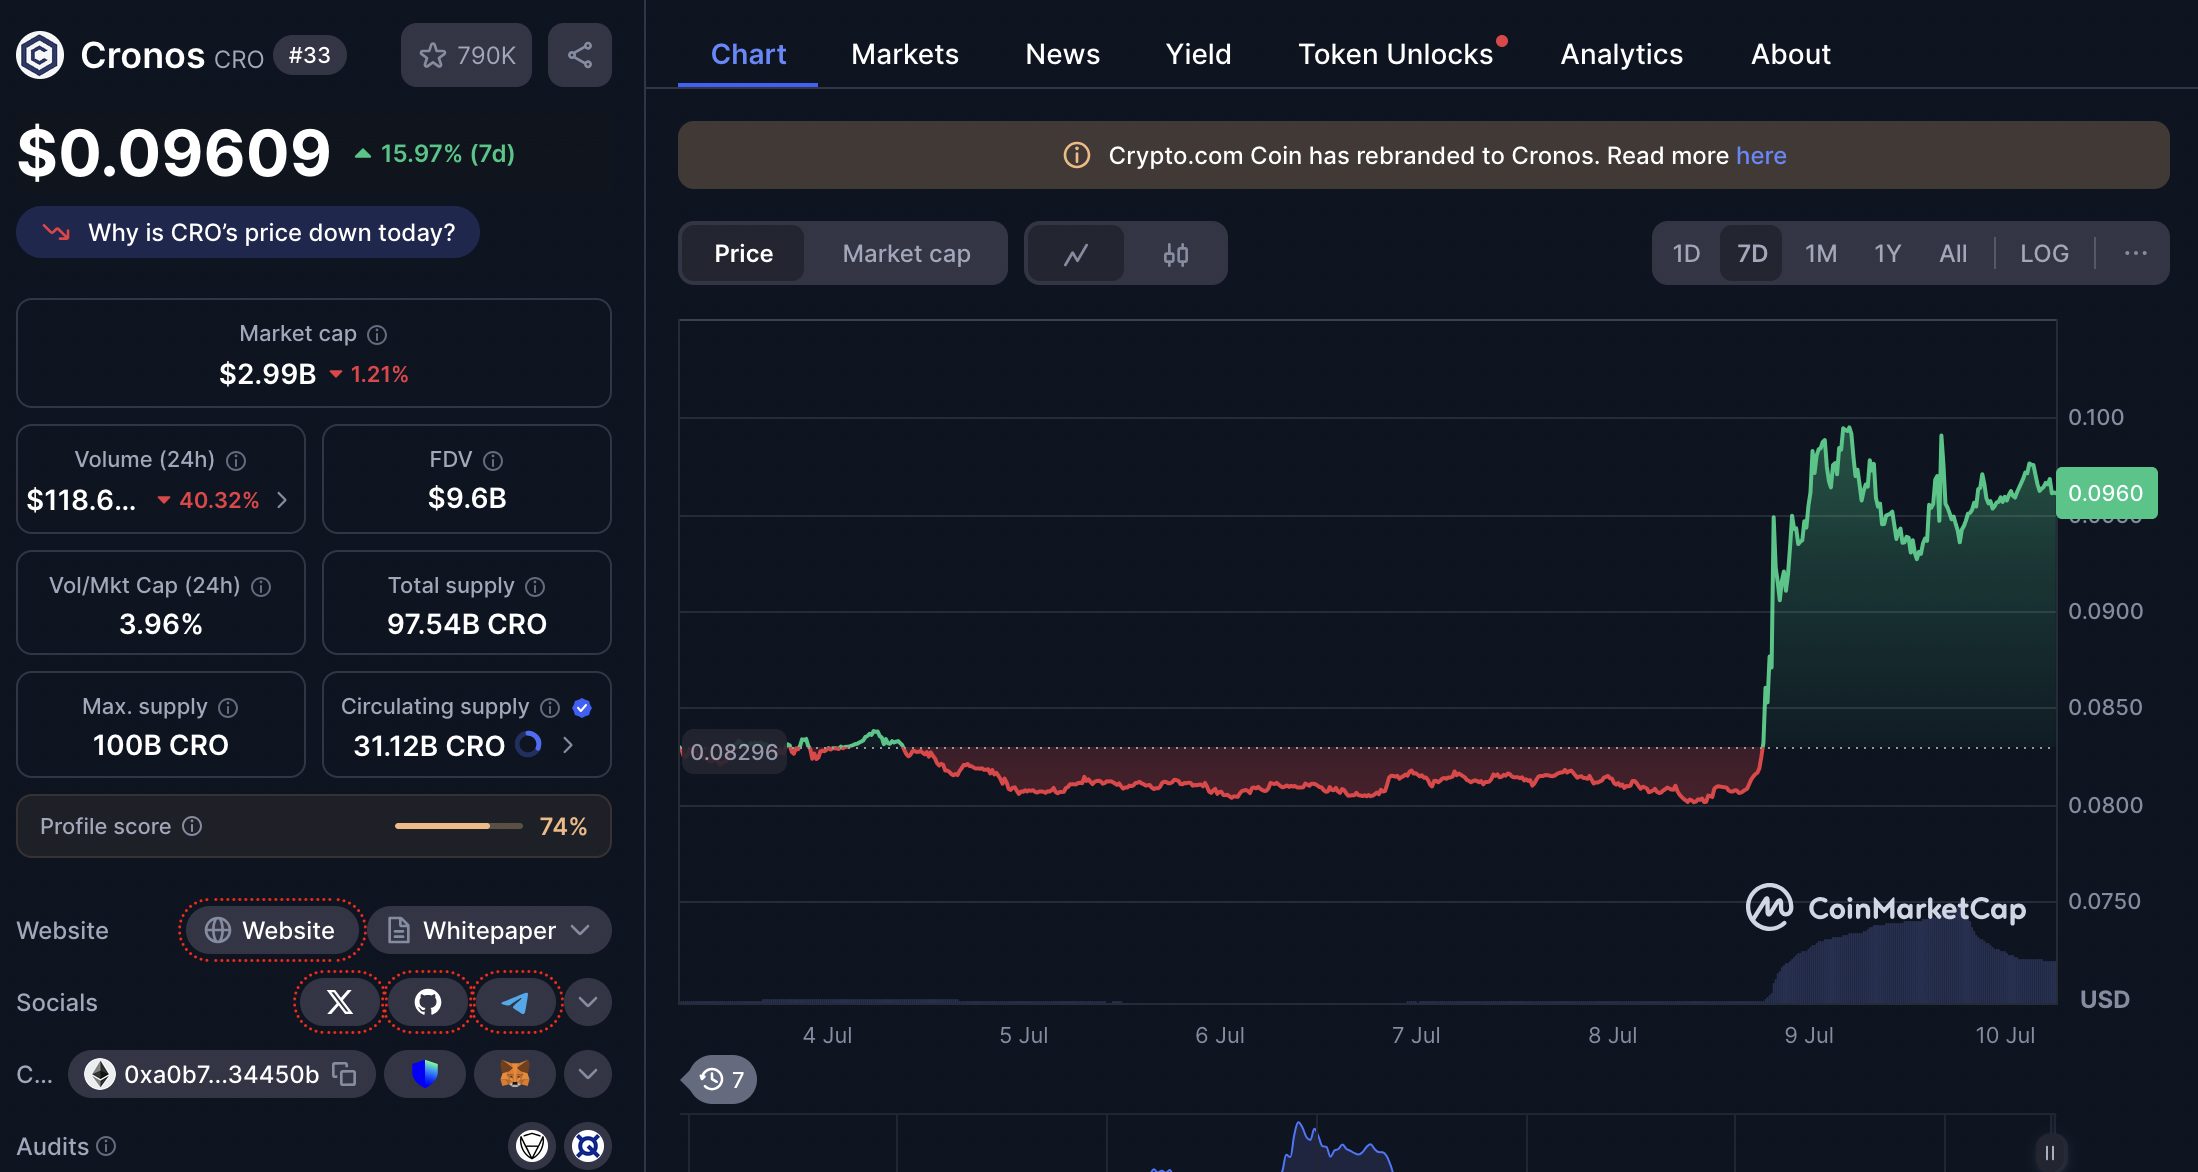
Task: Click the #33 rank badge
Action: 310,55
